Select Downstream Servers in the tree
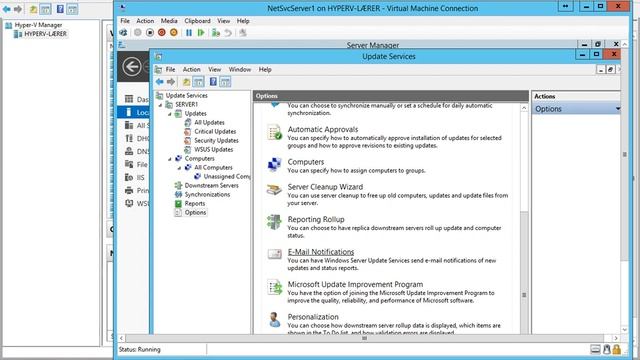Viewport: 640px width, 360px height. tap(211, 185)
